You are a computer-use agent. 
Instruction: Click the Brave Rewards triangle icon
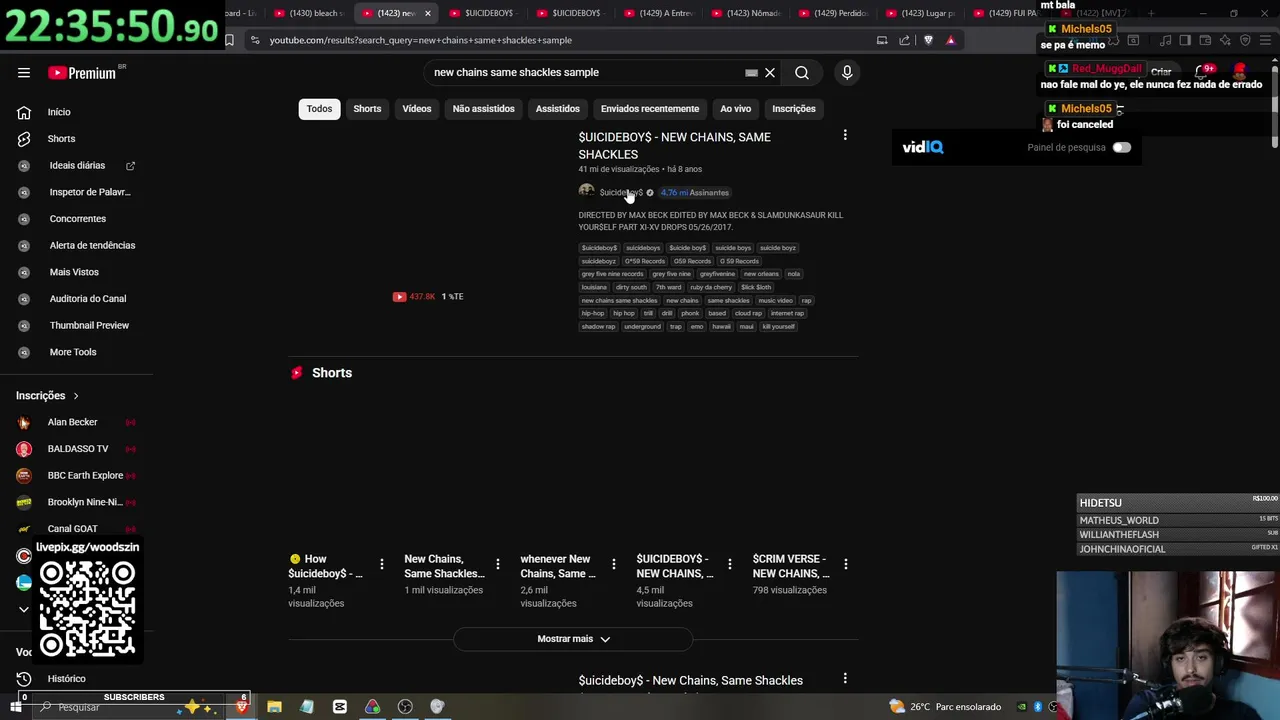tap(950, 40)
